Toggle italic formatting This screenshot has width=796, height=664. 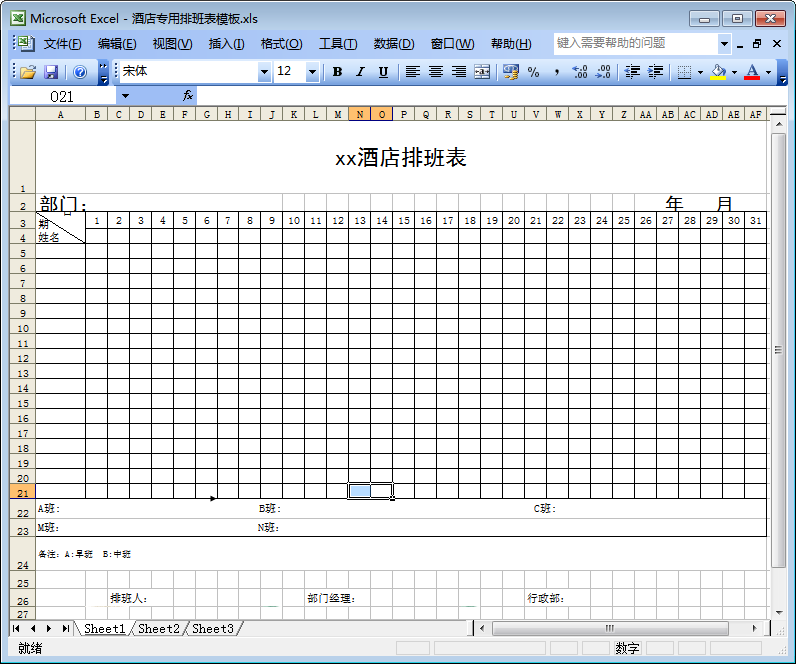360,72
